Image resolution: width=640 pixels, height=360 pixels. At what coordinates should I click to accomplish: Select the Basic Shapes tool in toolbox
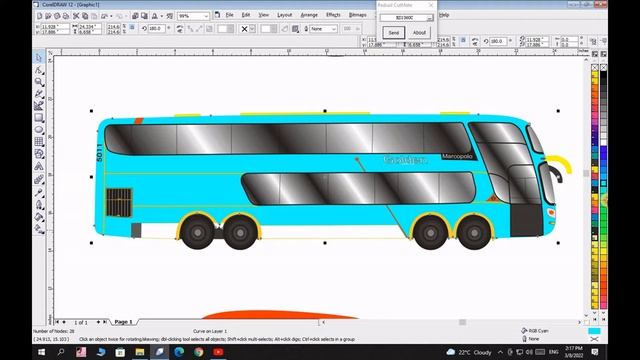pos(39,153)
